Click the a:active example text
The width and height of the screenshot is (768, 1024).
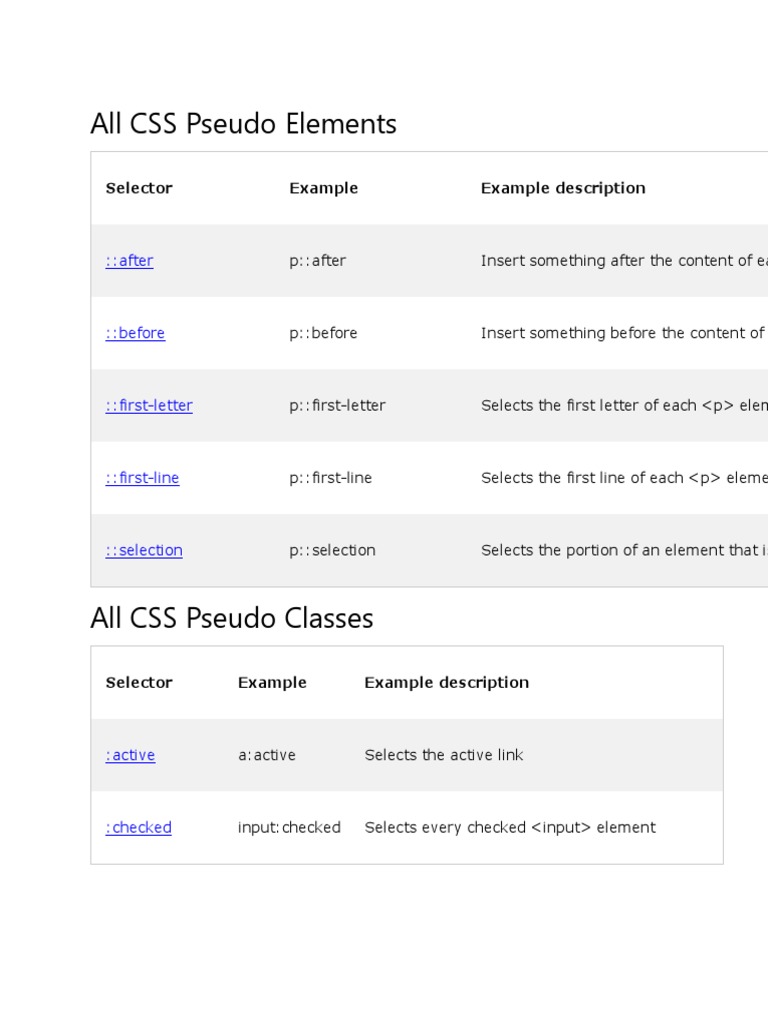(266, 755)
